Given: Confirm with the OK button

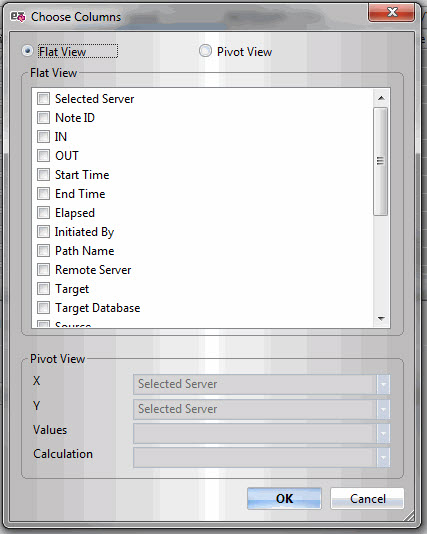Looking at the screenshot, I should coord(284,499).
